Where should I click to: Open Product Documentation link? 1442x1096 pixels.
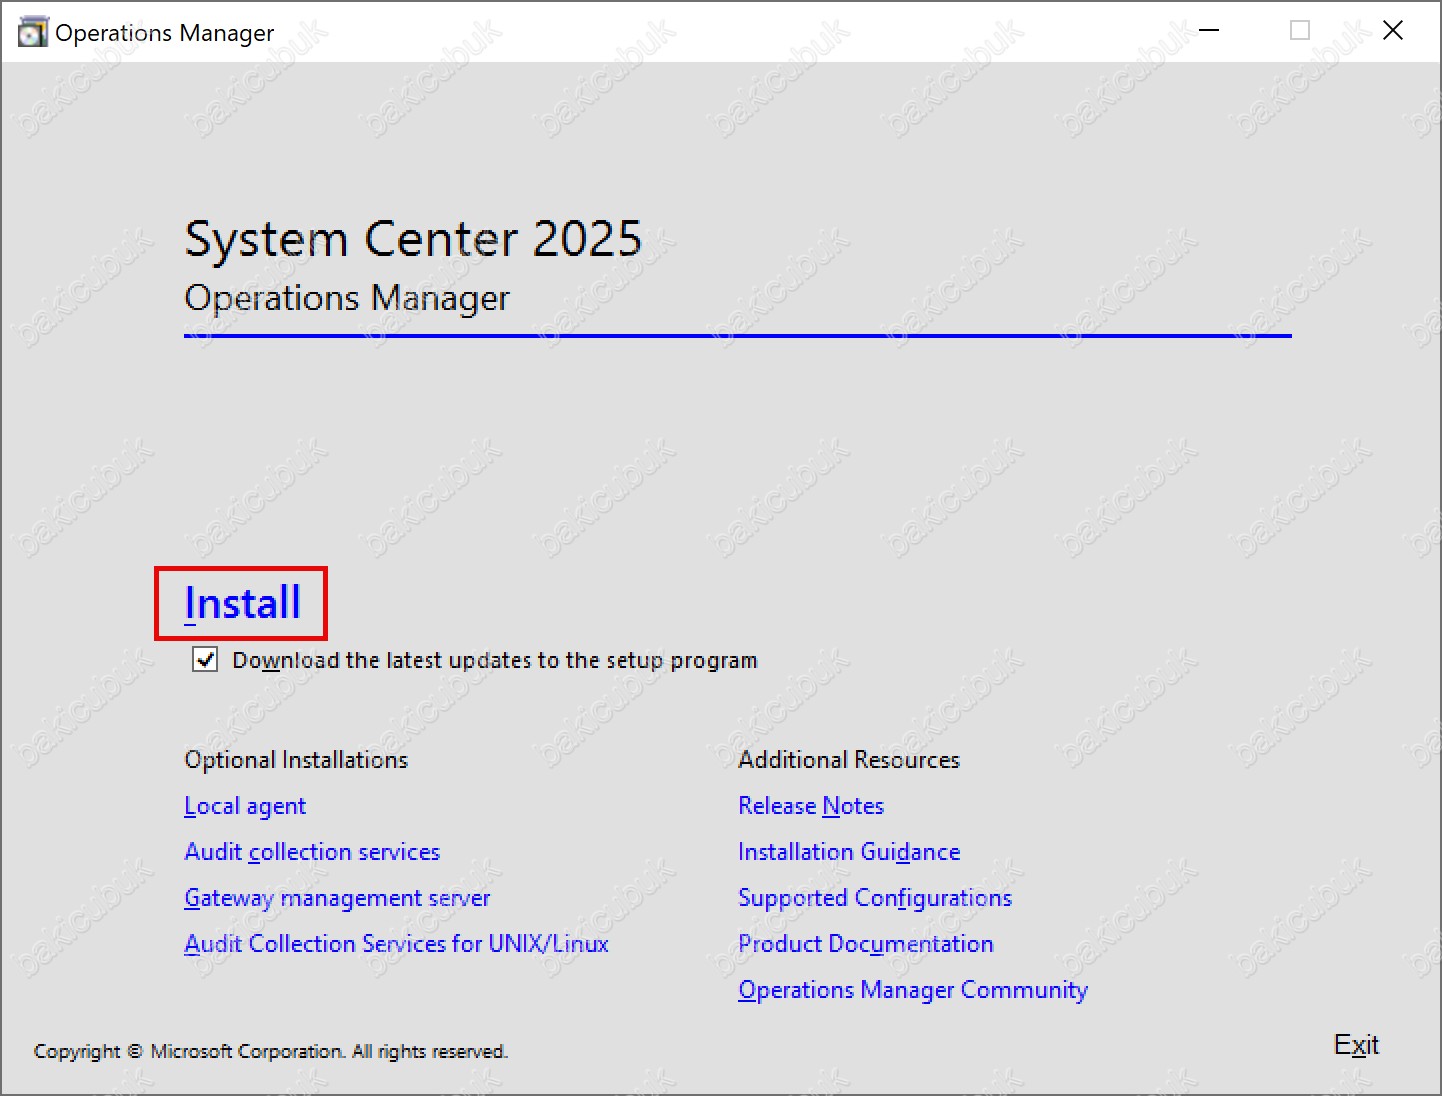coord(866,944)
